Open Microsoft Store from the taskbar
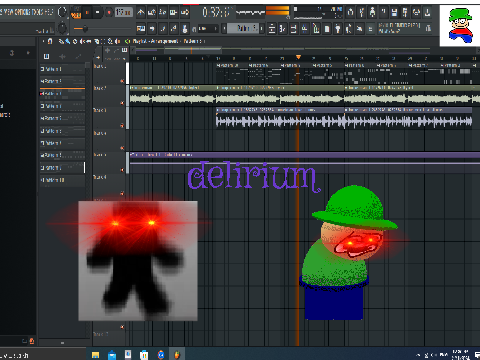This screenshot has height=360, width=480. (144, 355)
